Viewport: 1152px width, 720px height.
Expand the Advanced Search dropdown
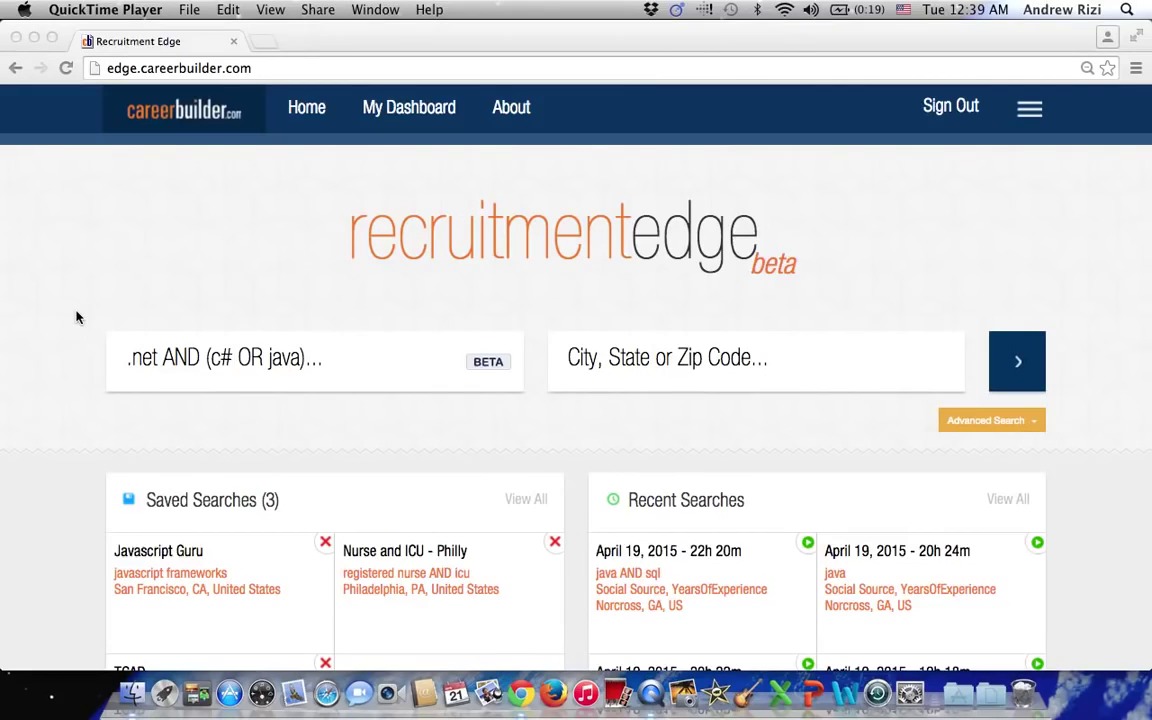tap(991, 420)
